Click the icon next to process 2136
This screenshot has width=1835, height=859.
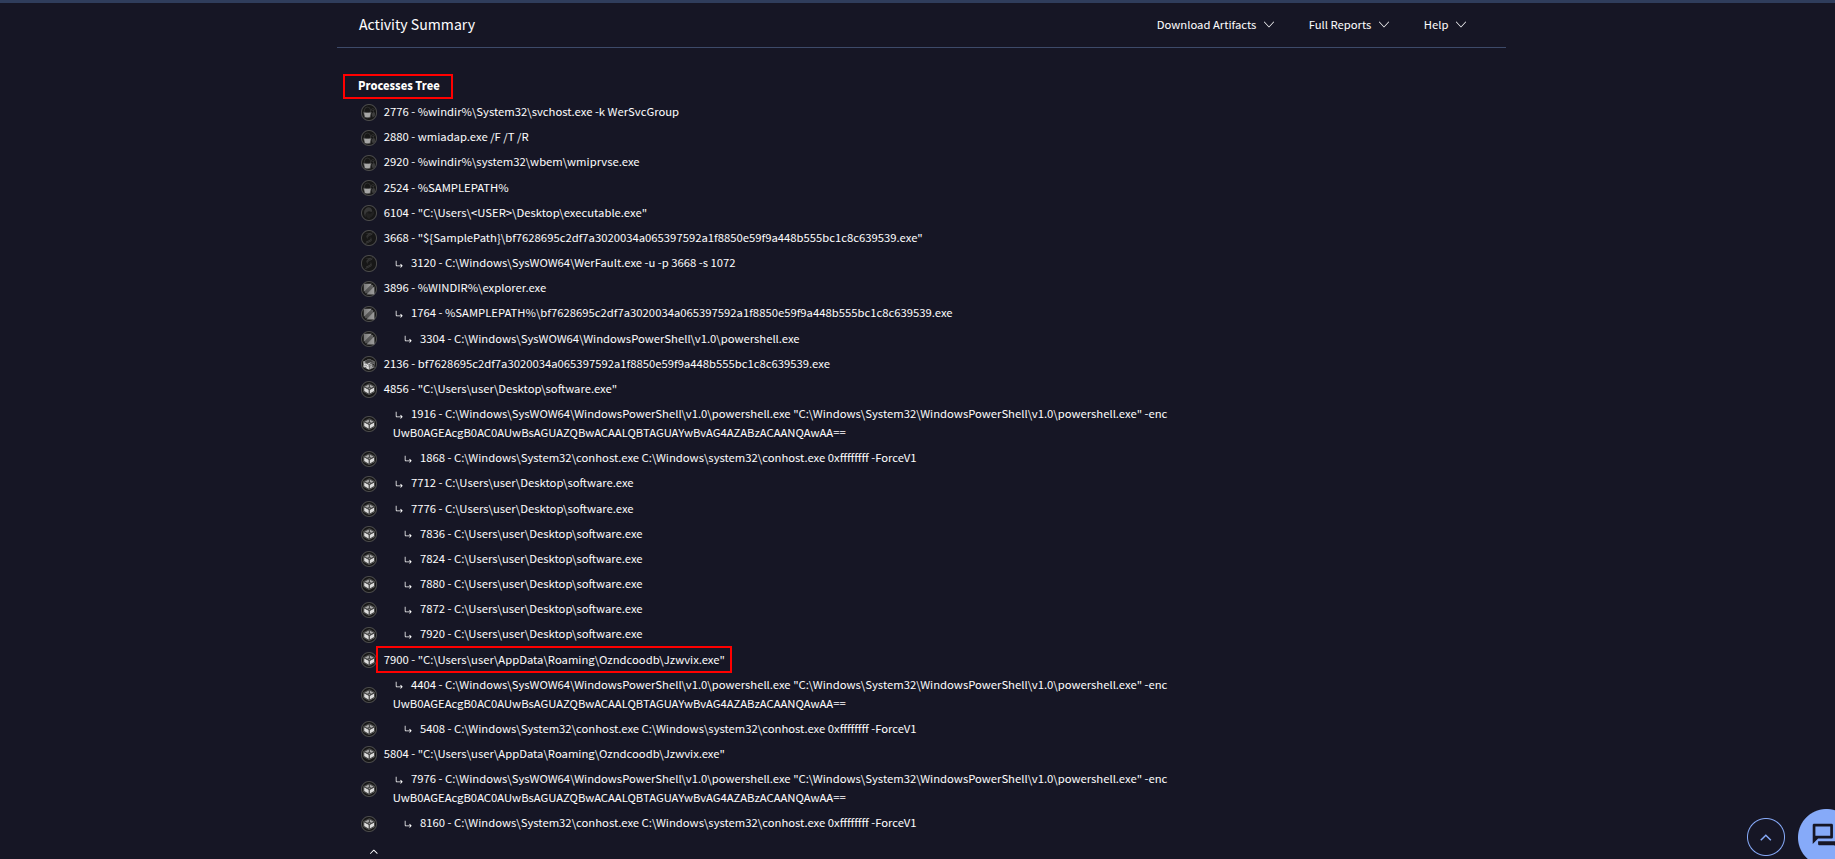(369, 364)
